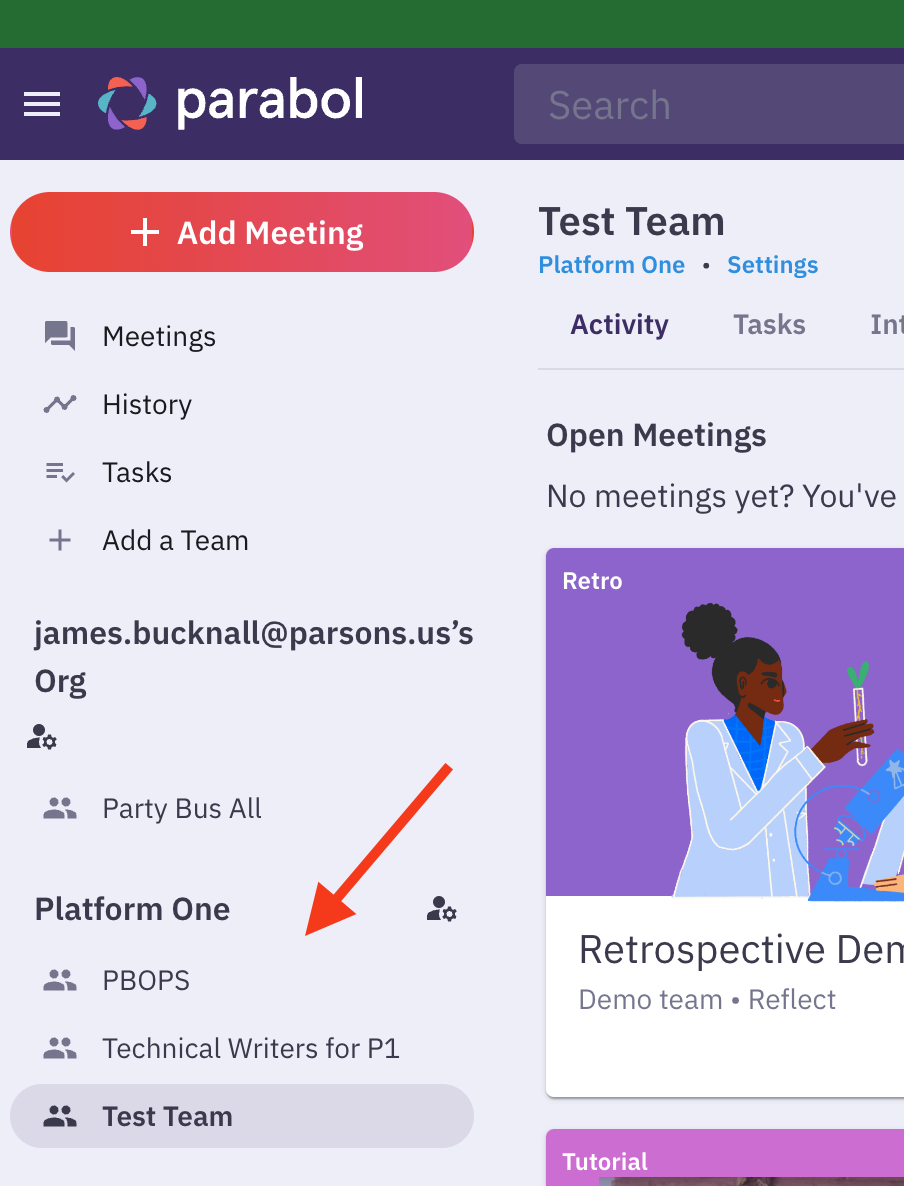Screen dimensions: 904x1186
Task: Open the team Settings link
Action: point(772,265)
